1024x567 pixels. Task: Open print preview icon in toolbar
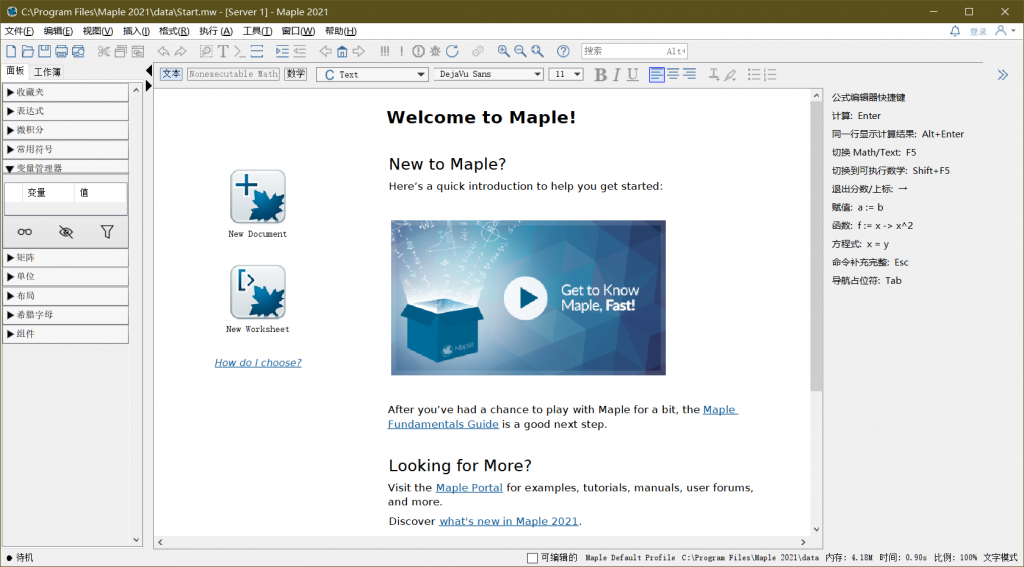pyautogui.click(x=78, y=51)
